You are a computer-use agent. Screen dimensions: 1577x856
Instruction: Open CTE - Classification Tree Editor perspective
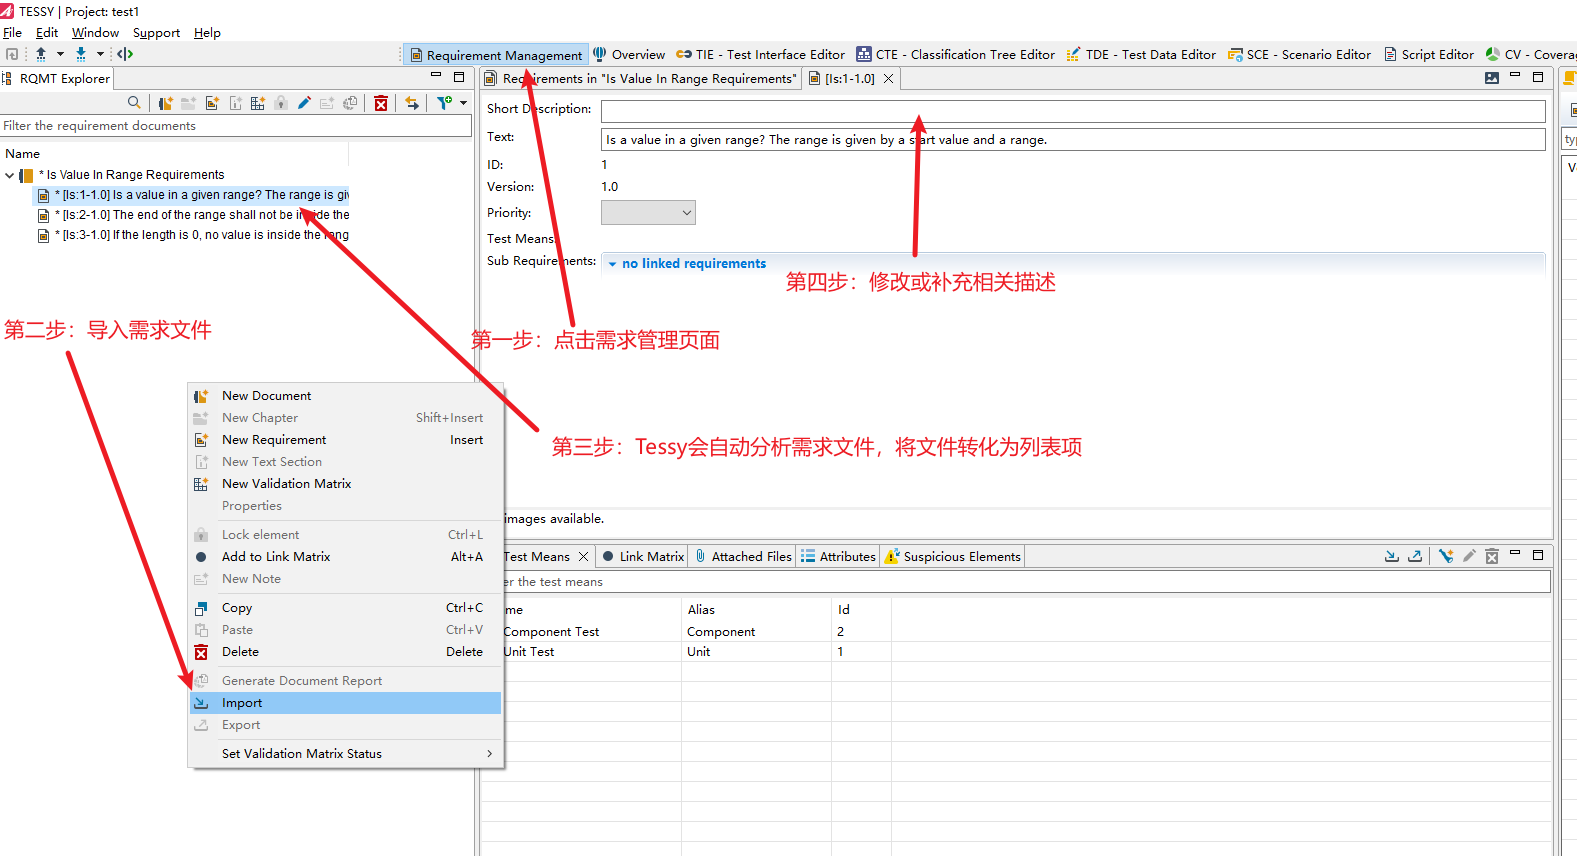pos(955,54)
